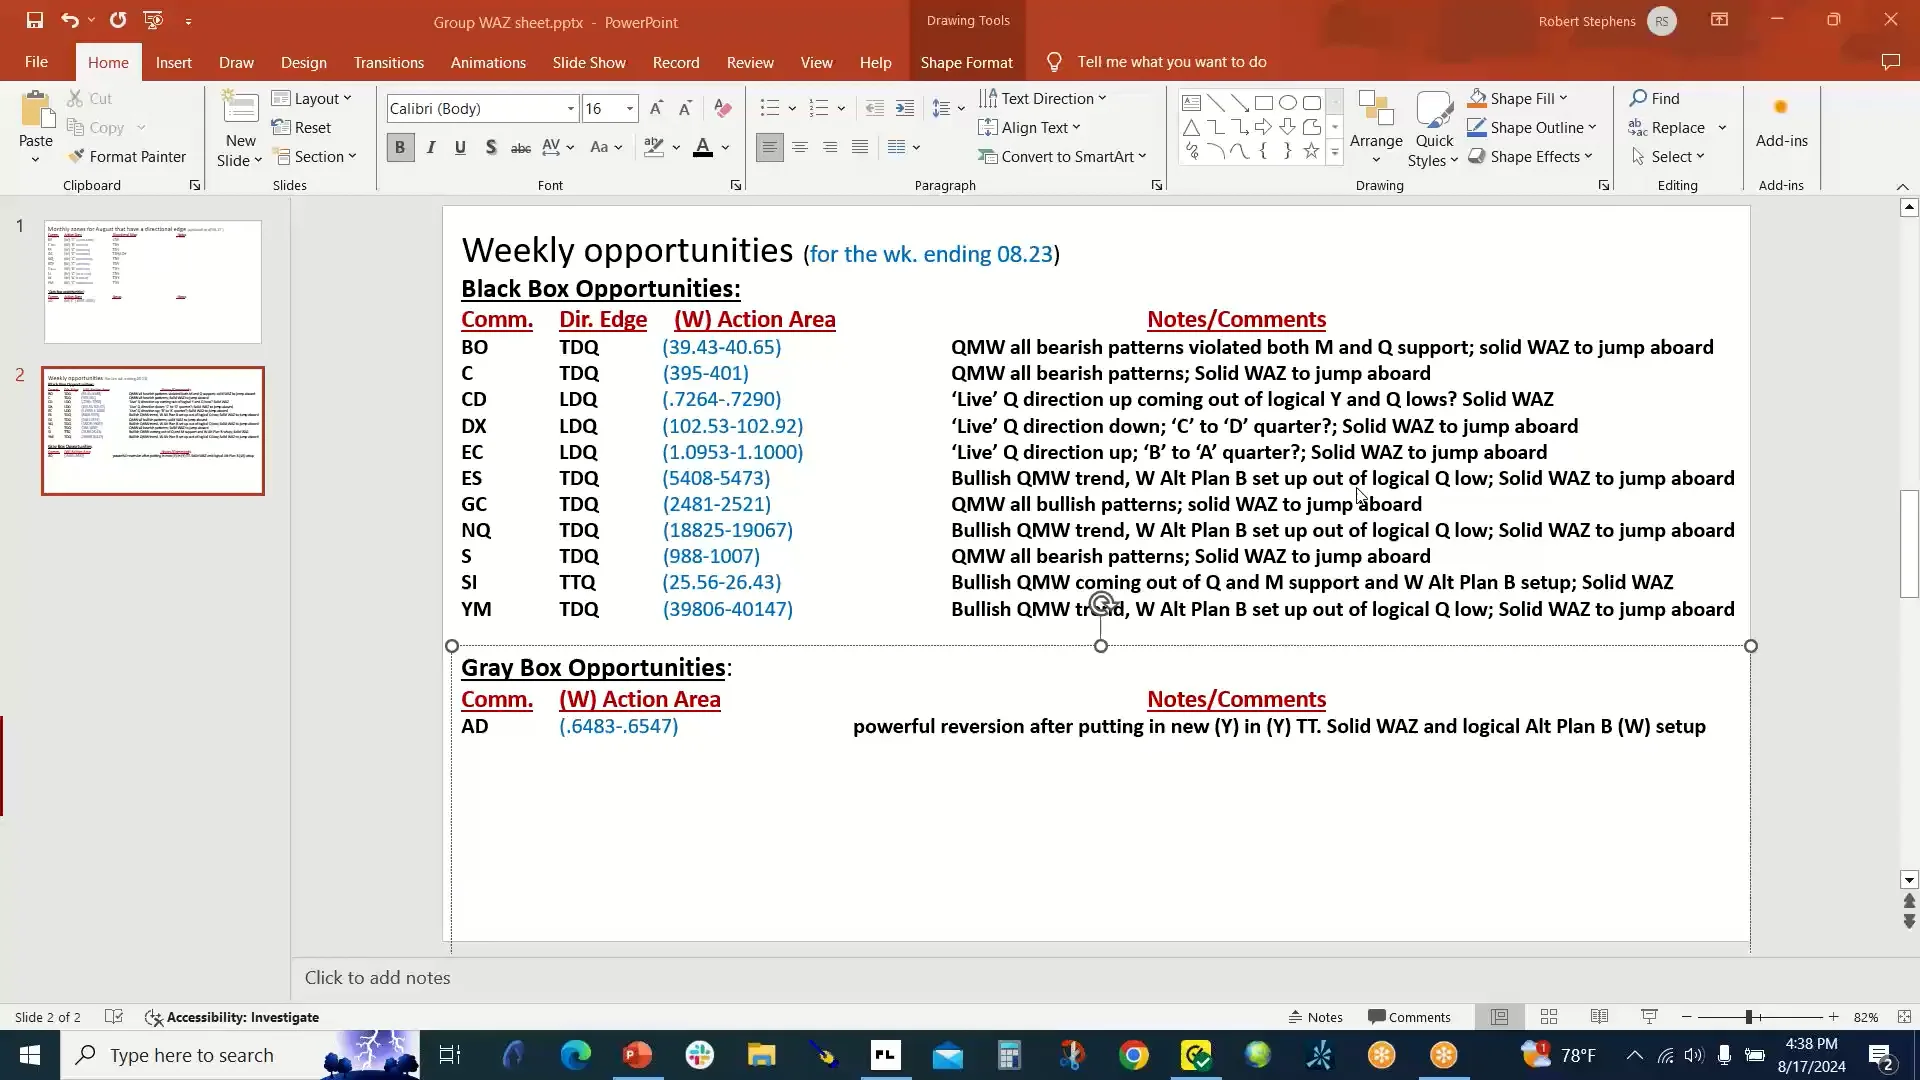Click the zoom slider handle
The height and width of the screenshot is (1080, 1920).
tap(1750, 1017)
